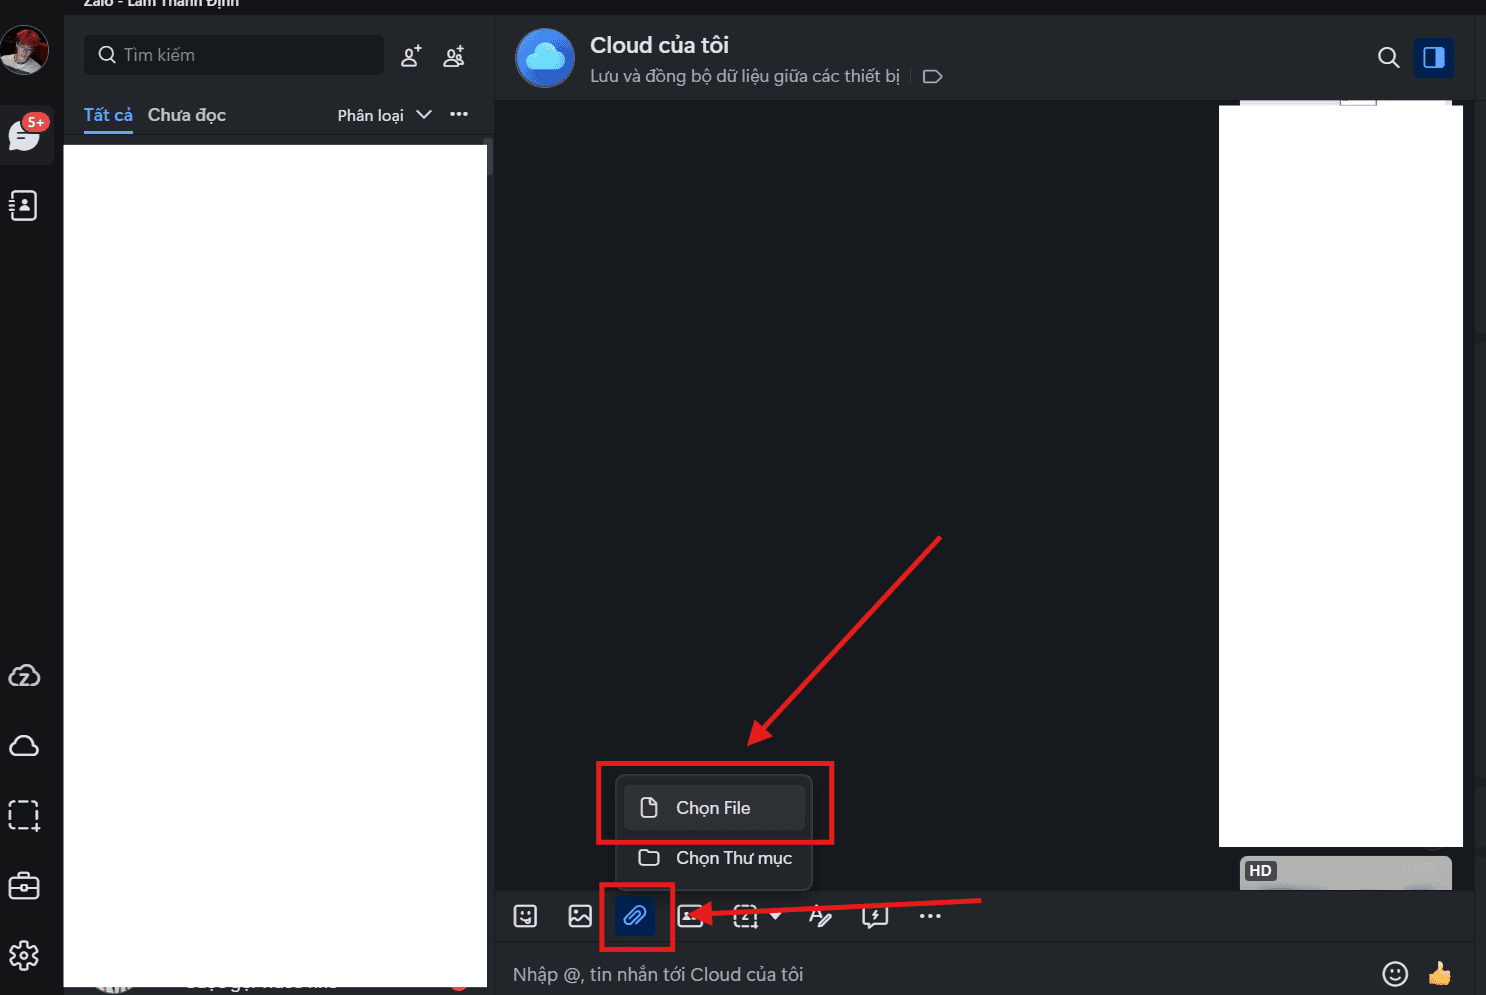
Task: Open the Utilities briefcase icon
Action: 23,886
